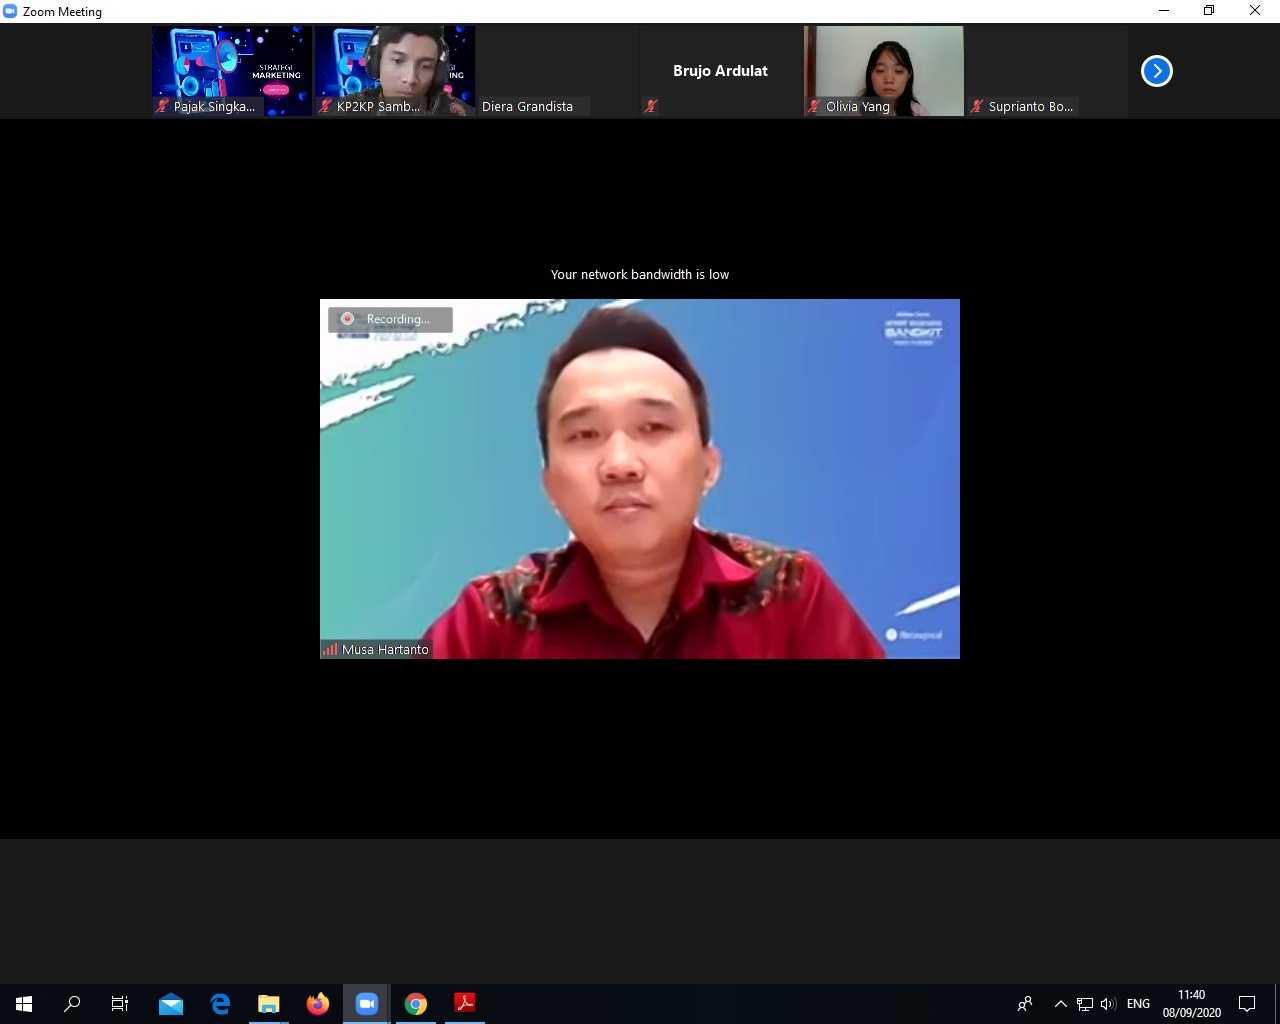Click Musa Hartanto's signal strength icon

pos(330,649)
